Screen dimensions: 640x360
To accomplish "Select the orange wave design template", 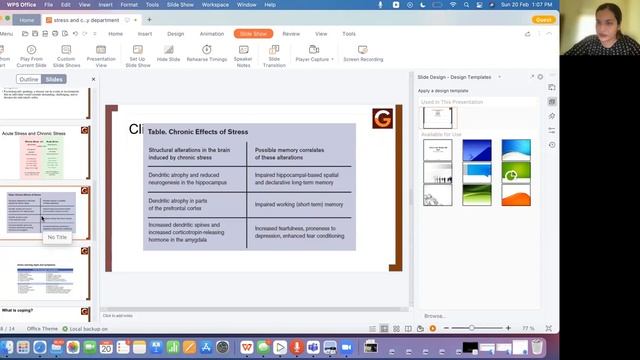I will [x=516, y=195].
